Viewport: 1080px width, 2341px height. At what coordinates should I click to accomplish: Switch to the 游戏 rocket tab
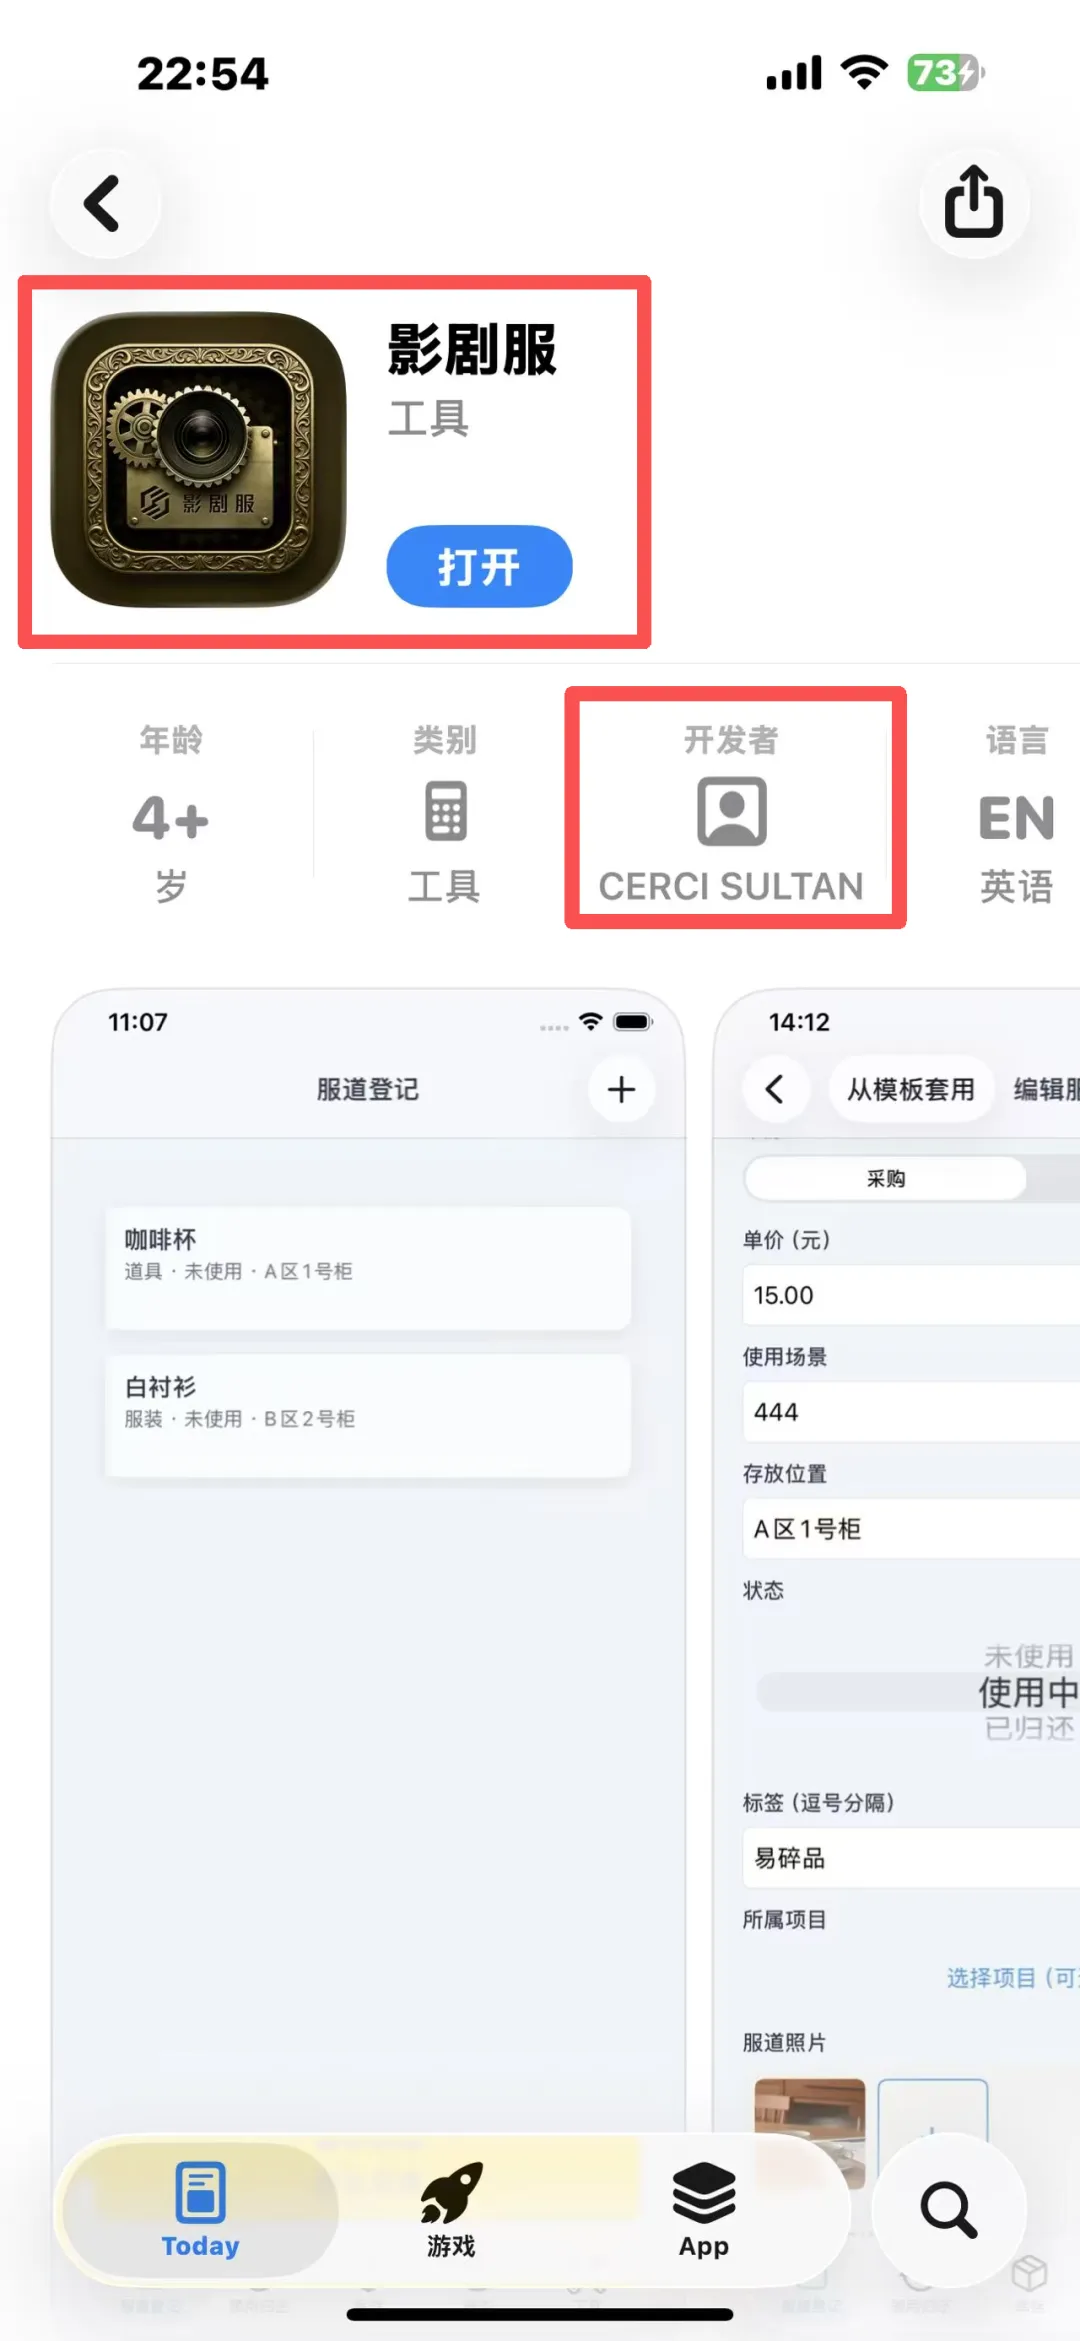click(451, 2212)
